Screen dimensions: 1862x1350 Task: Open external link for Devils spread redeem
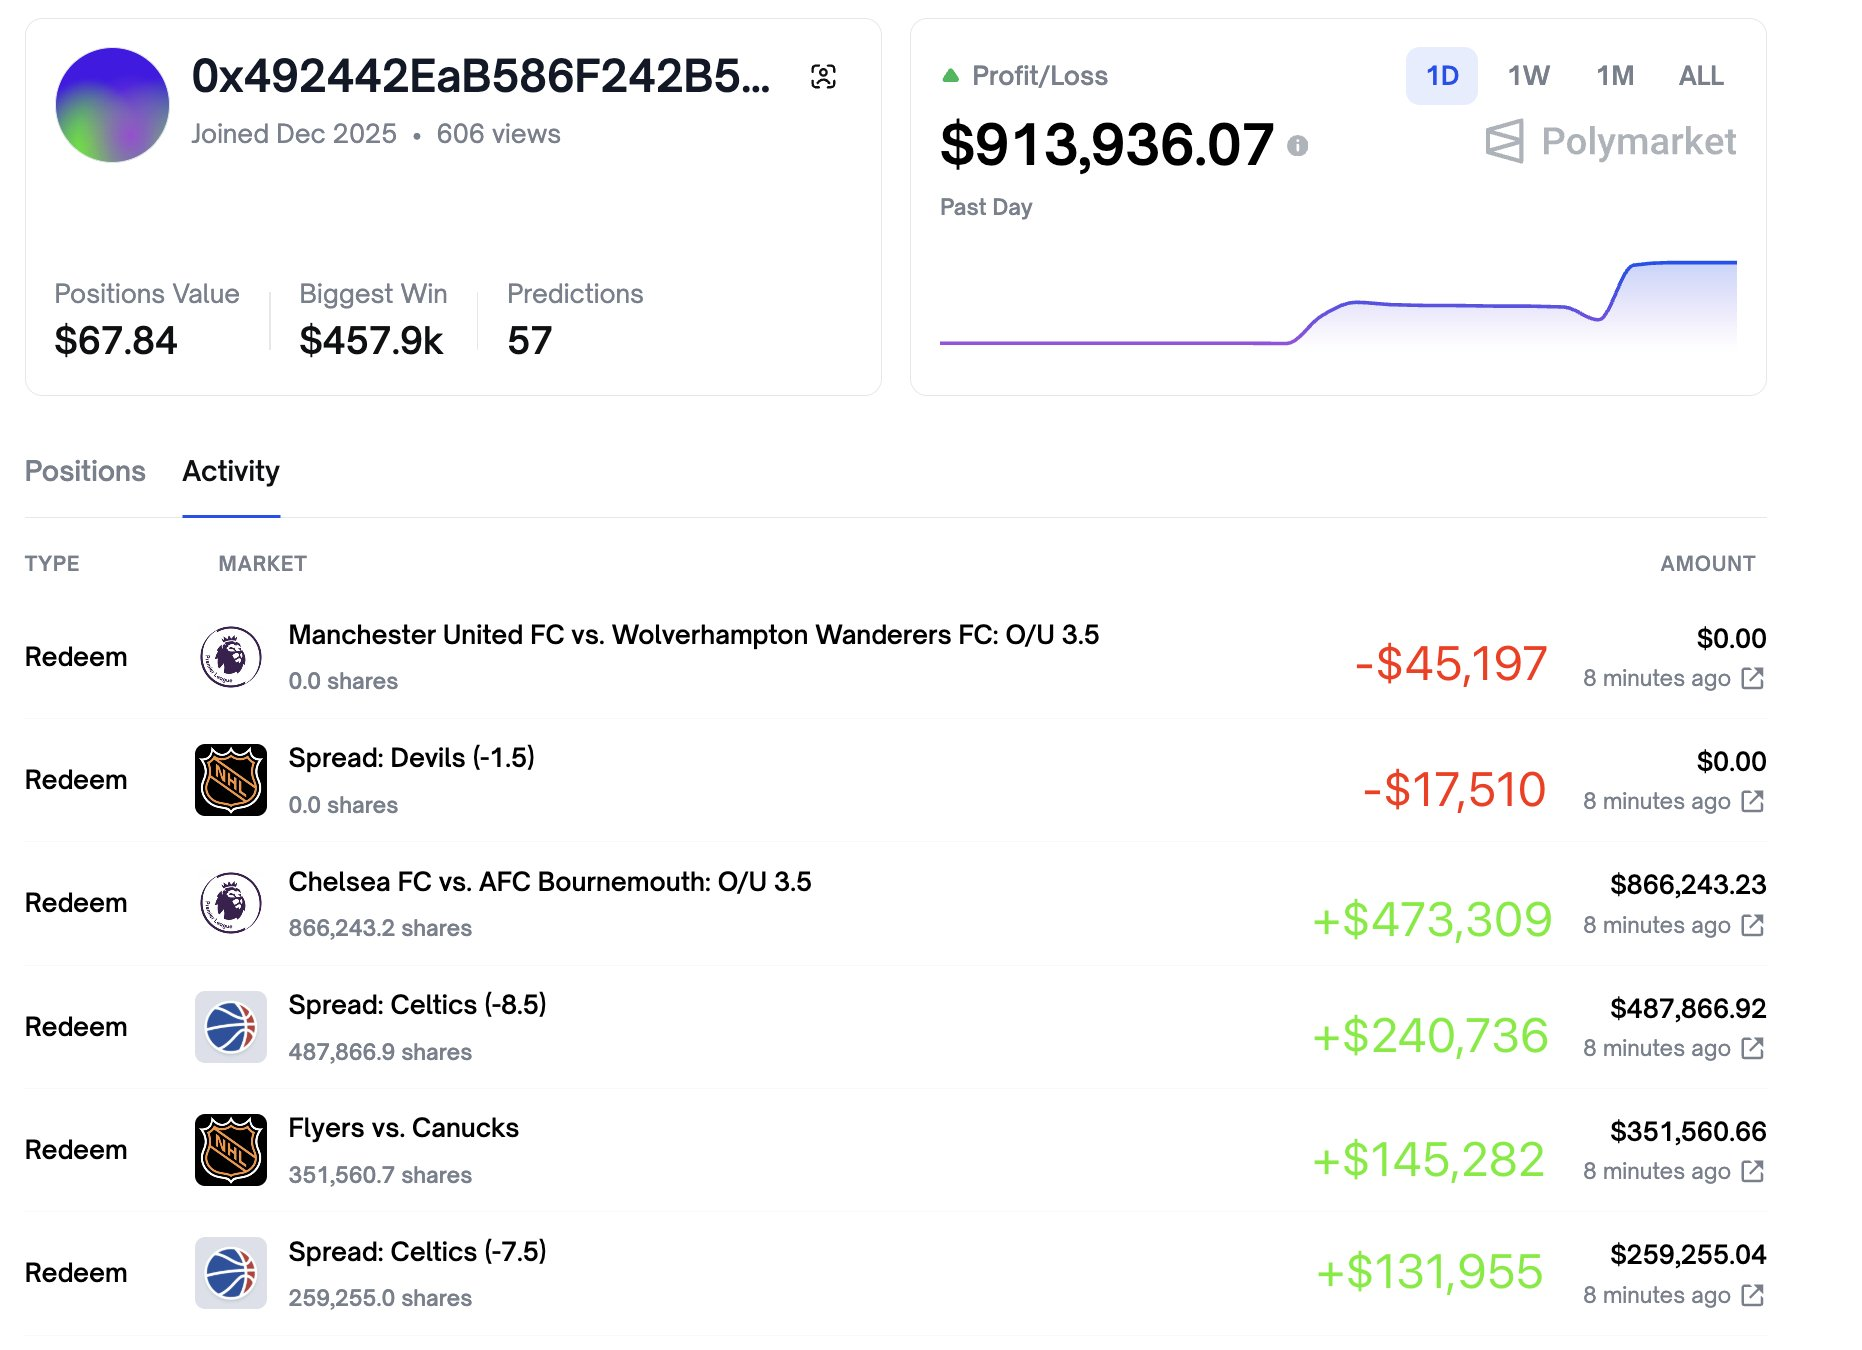click(1752, 801)
